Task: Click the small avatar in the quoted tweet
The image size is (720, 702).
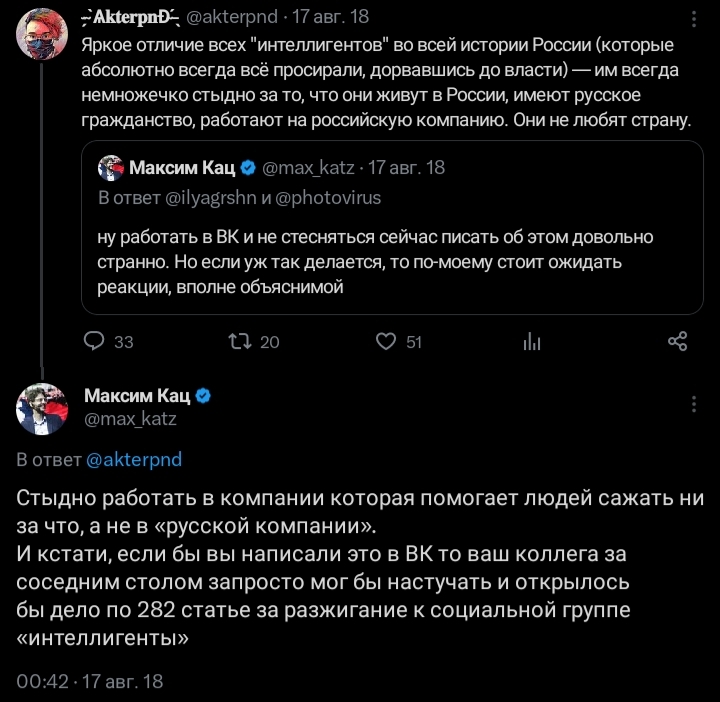Action: coord(110,167)
